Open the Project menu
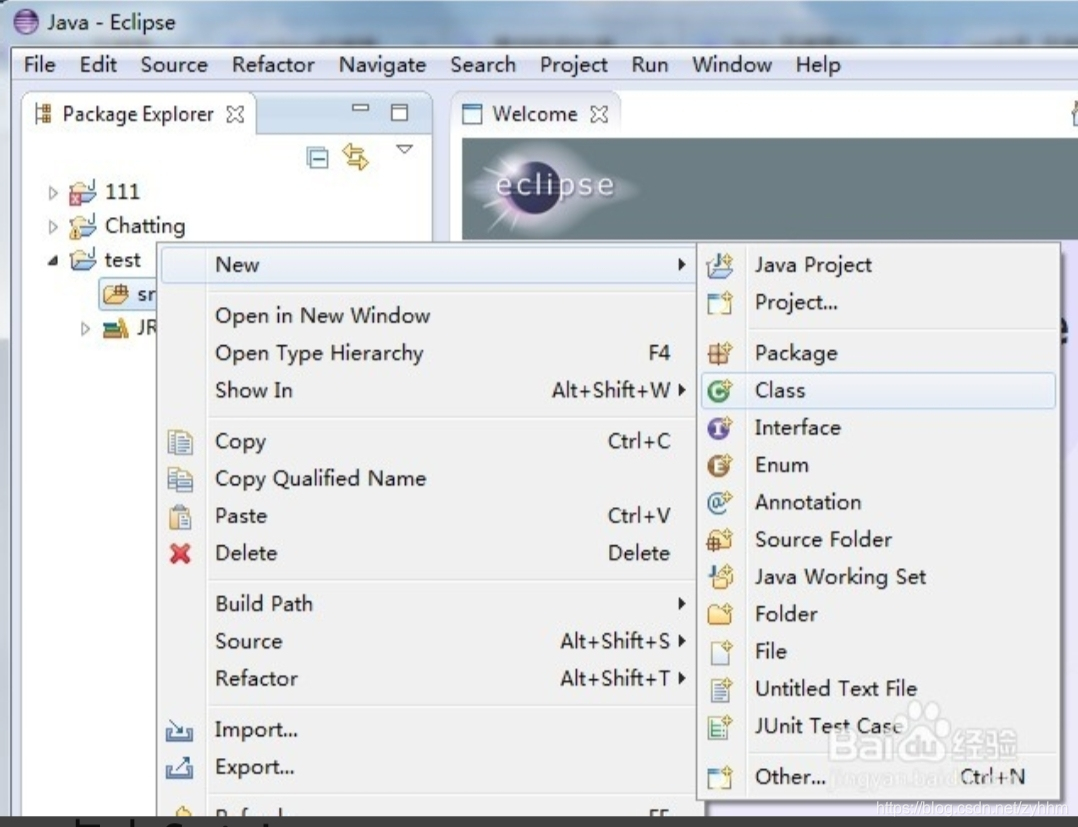1078x827 pixels. click(573, 65)
